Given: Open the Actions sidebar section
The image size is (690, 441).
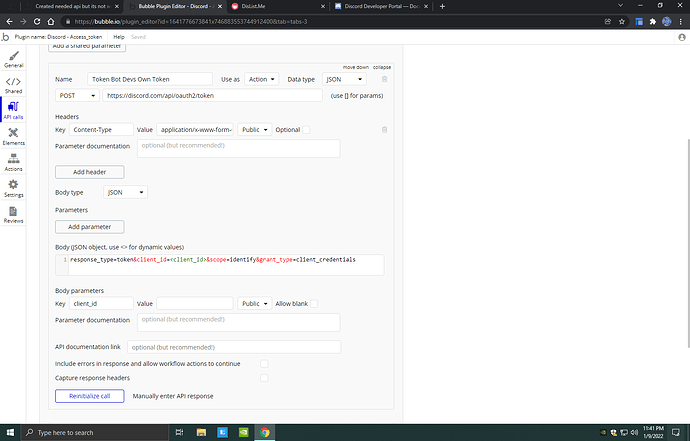Looking at the screenshot, I should pyautogui.click(x=14, y=162).
